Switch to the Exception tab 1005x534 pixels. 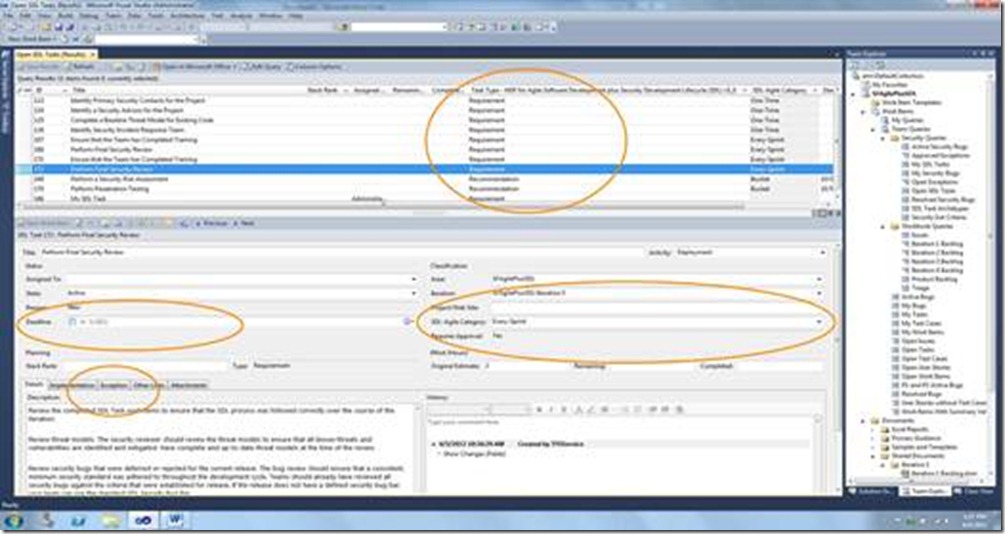(x=113, y=385)
